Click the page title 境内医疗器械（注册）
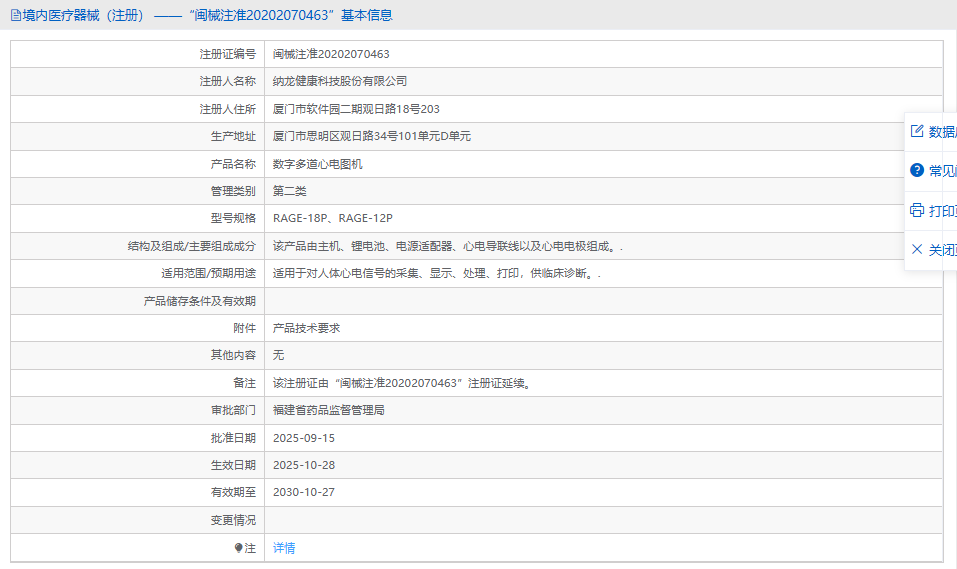 pos(84,15)
